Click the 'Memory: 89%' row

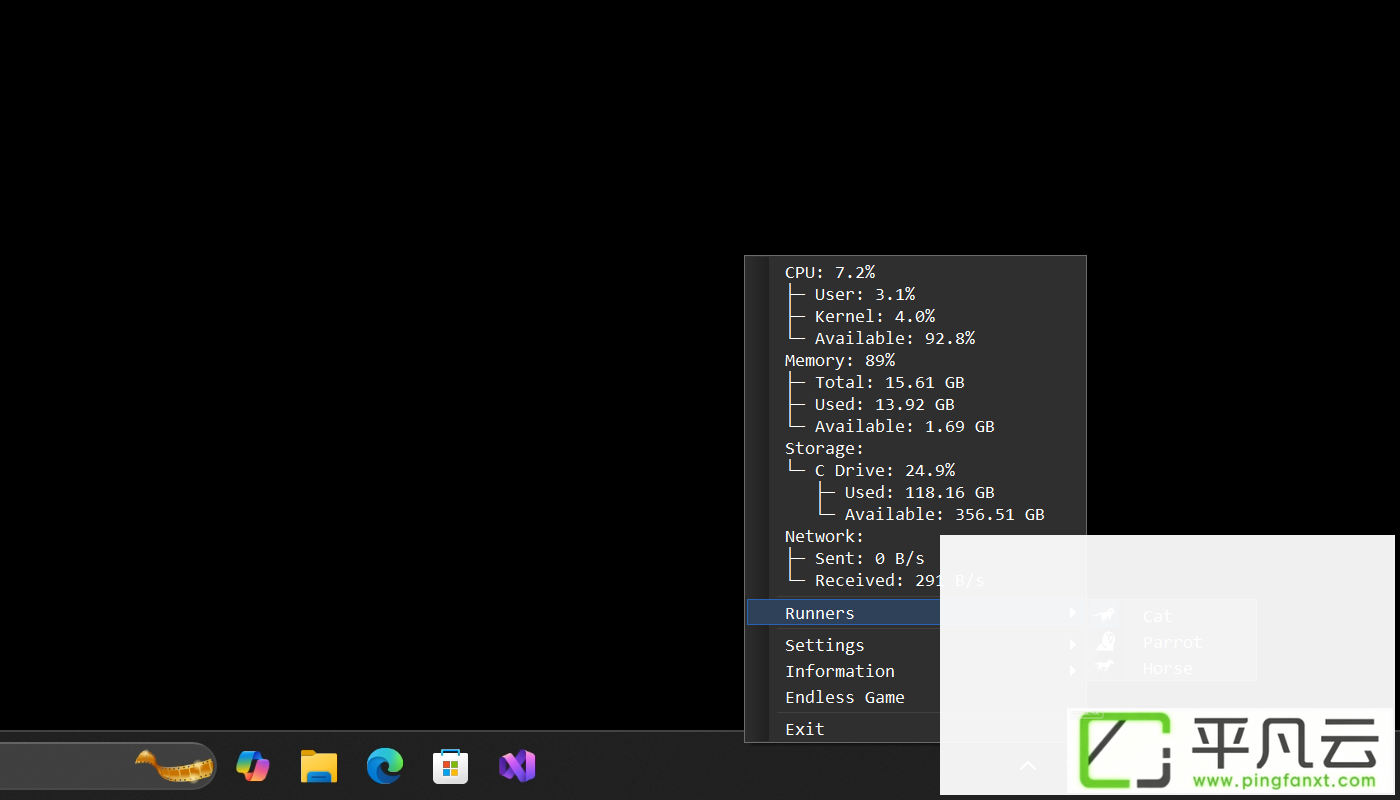point(915,360)
